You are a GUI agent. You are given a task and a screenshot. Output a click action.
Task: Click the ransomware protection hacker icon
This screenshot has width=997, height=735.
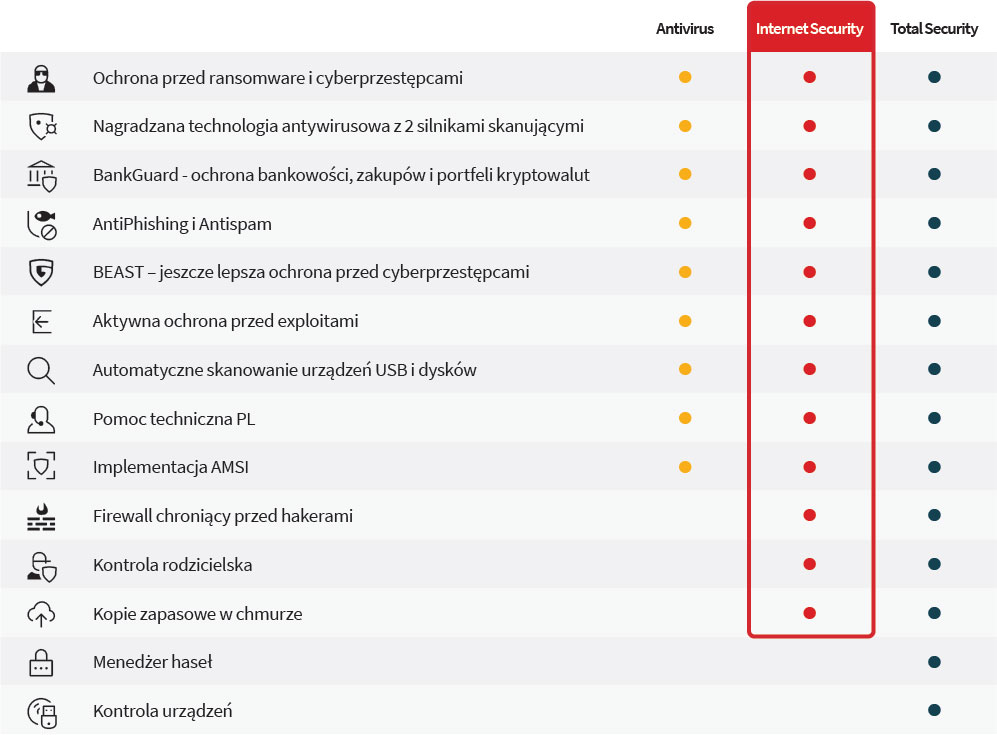coord(41,77)
